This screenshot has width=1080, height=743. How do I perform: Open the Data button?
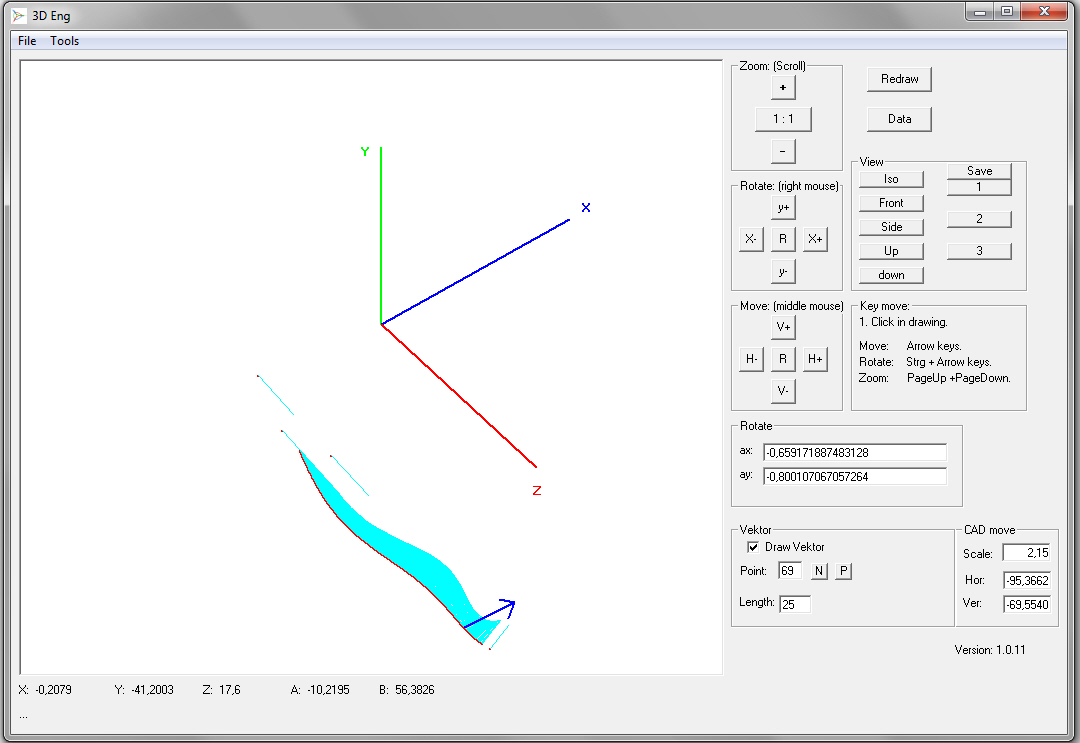899,119
